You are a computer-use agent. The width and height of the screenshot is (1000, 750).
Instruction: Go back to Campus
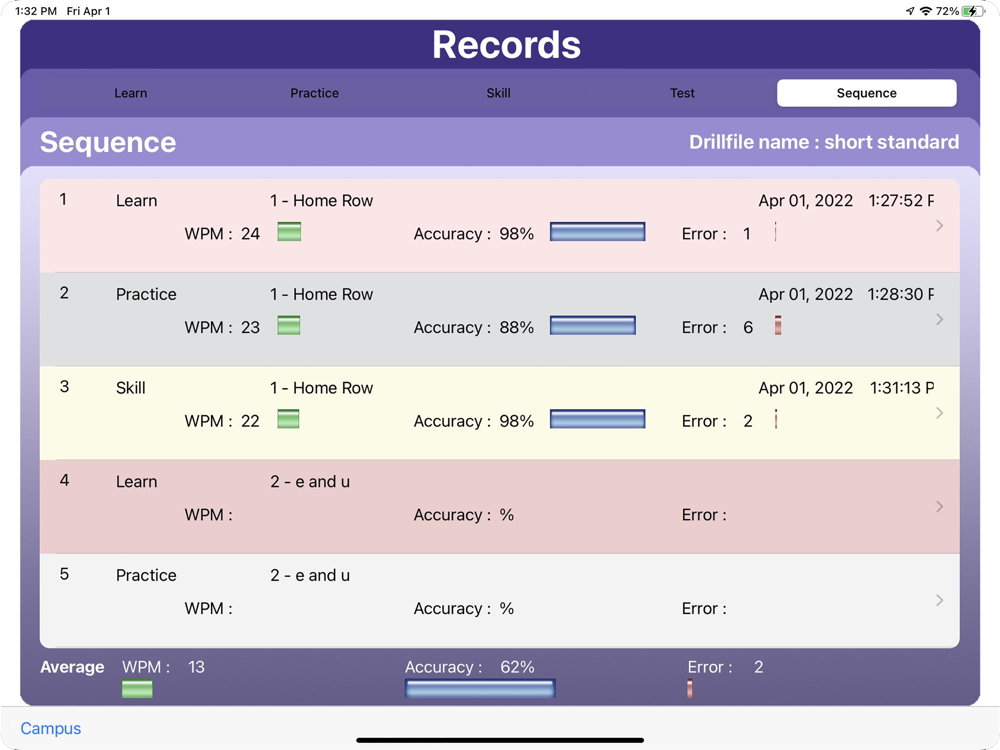coord(50,728)
